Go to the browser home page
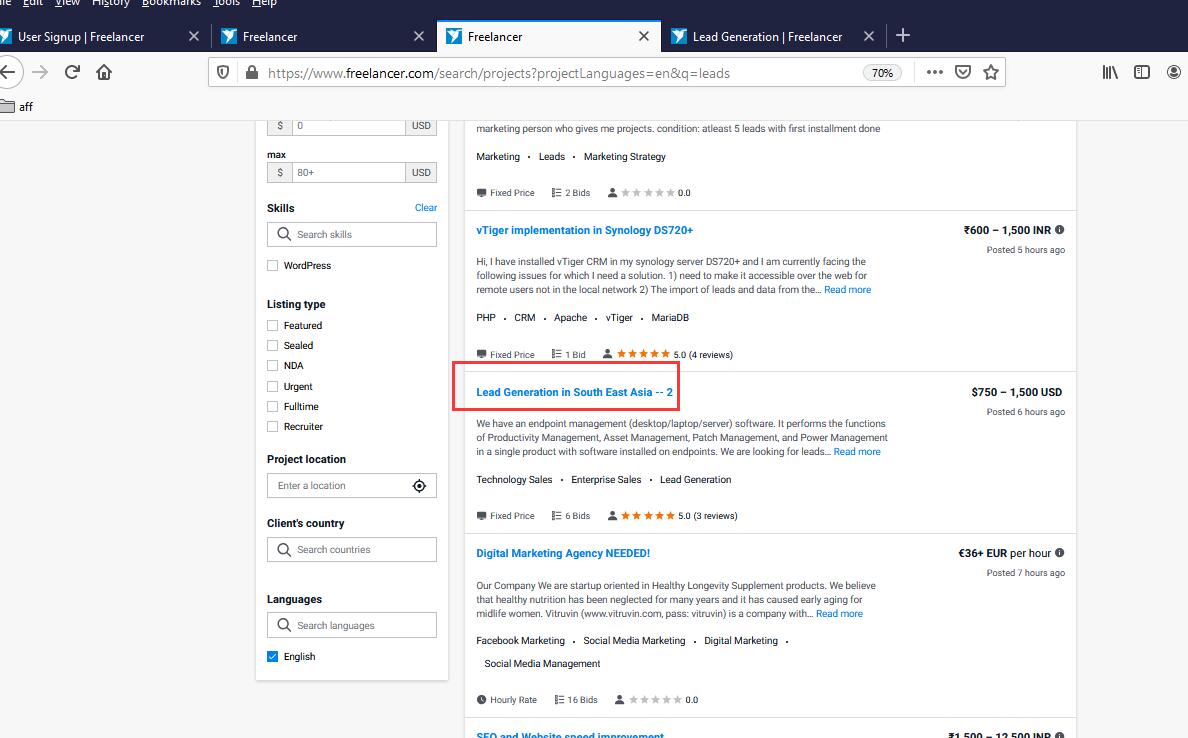The image size is (1188, 738). [x=104, y=72]
